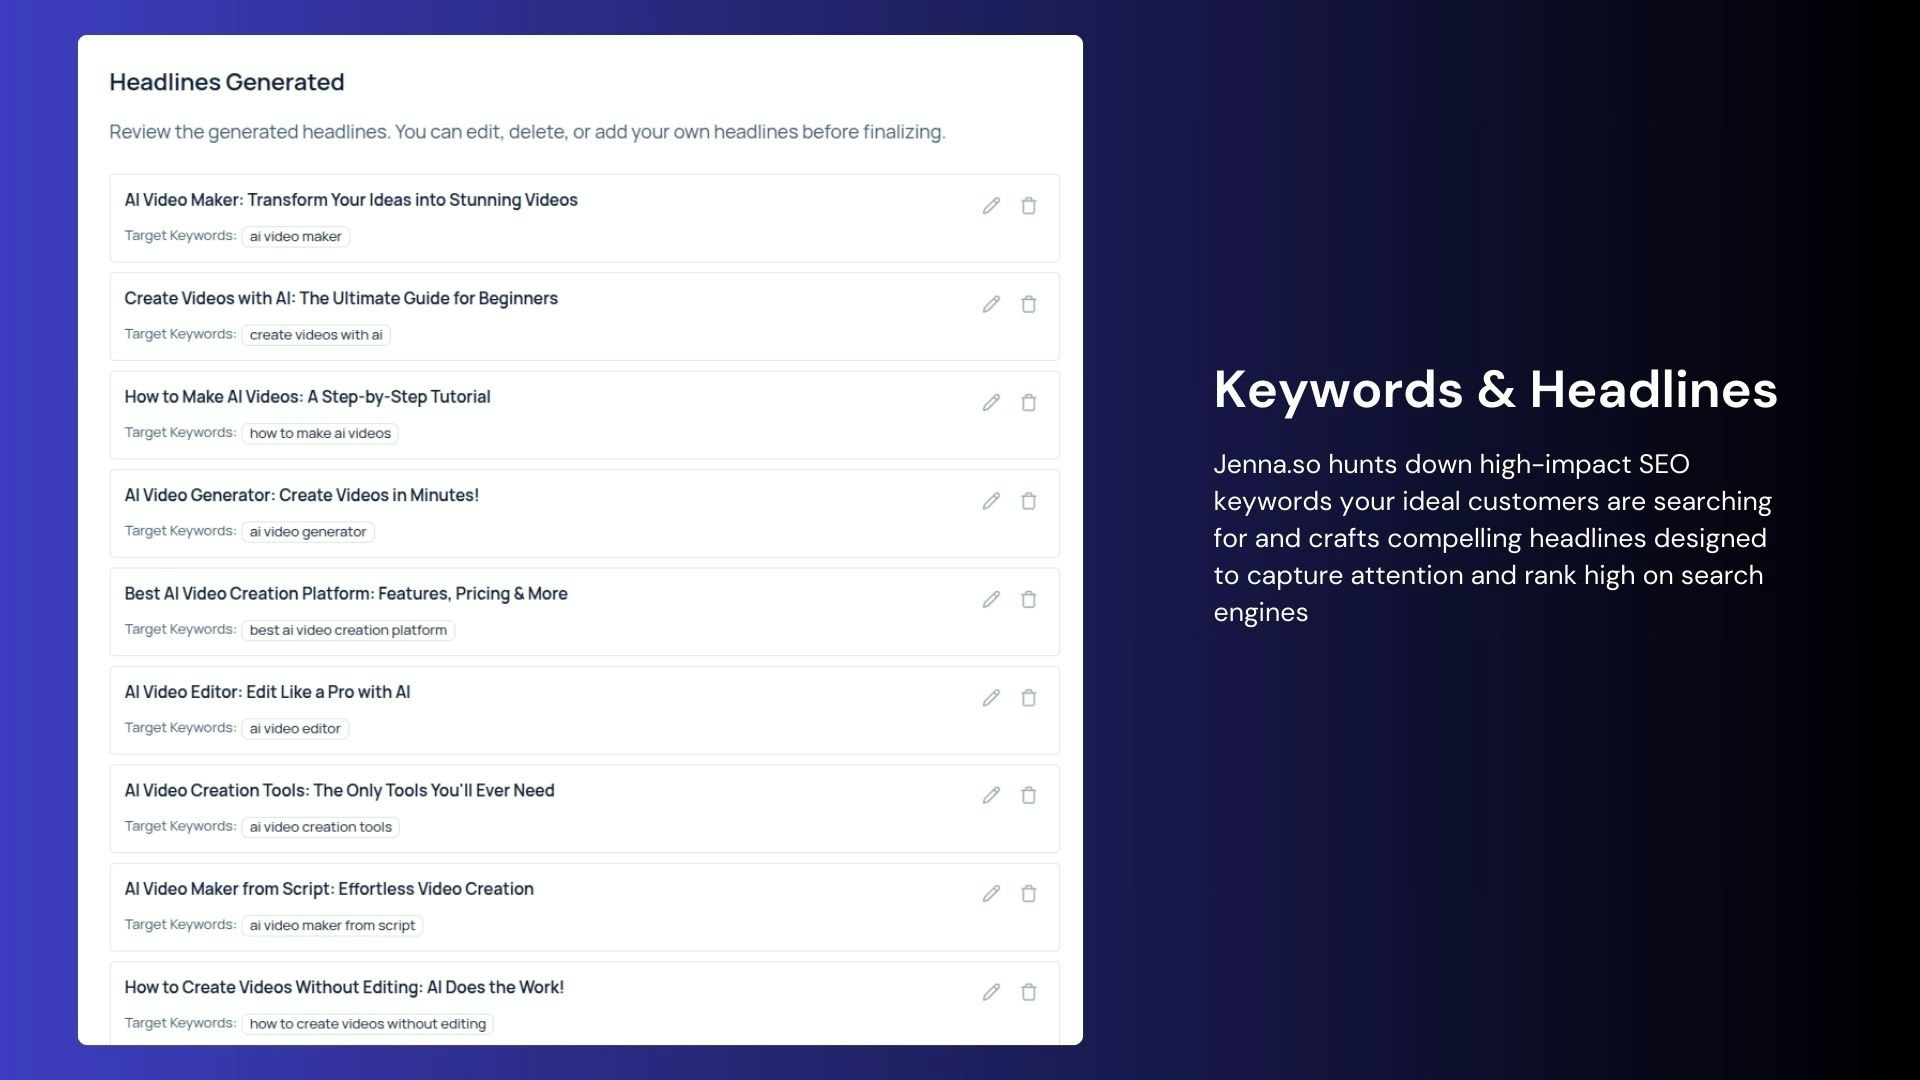Screen dimensions: 1920x1080
Task: Delete the 'How to Make AI Videos' headline
Action: tap(1028, 403)
